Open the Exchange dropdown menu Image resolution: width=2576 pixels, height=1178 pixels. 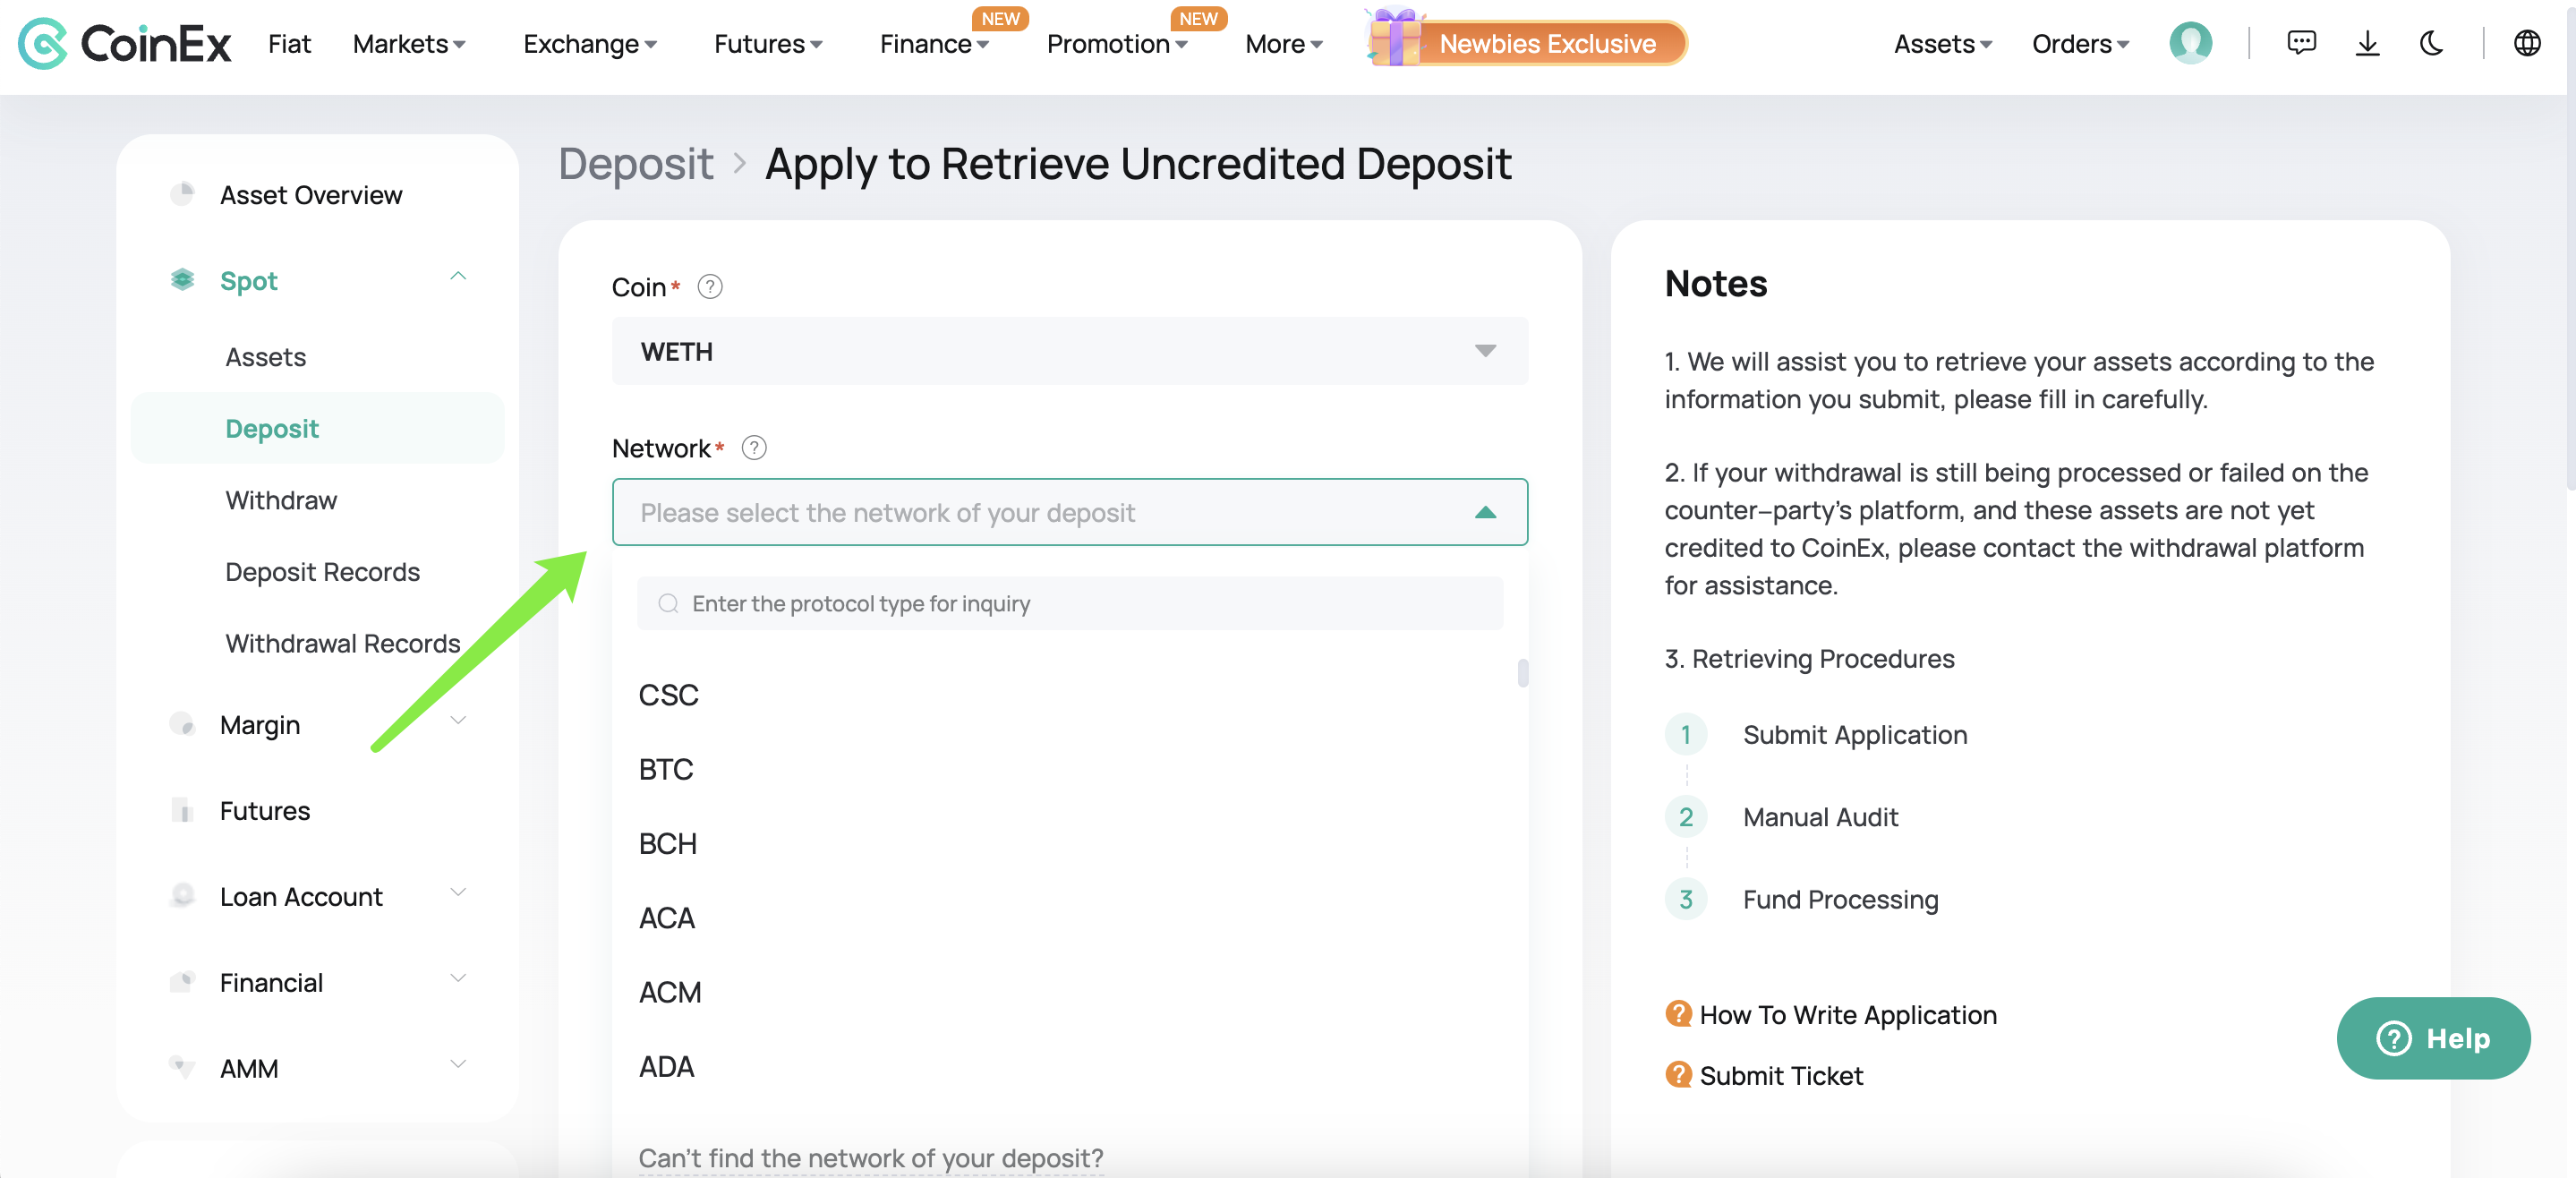pyautogui.click(x=590, y=44)
